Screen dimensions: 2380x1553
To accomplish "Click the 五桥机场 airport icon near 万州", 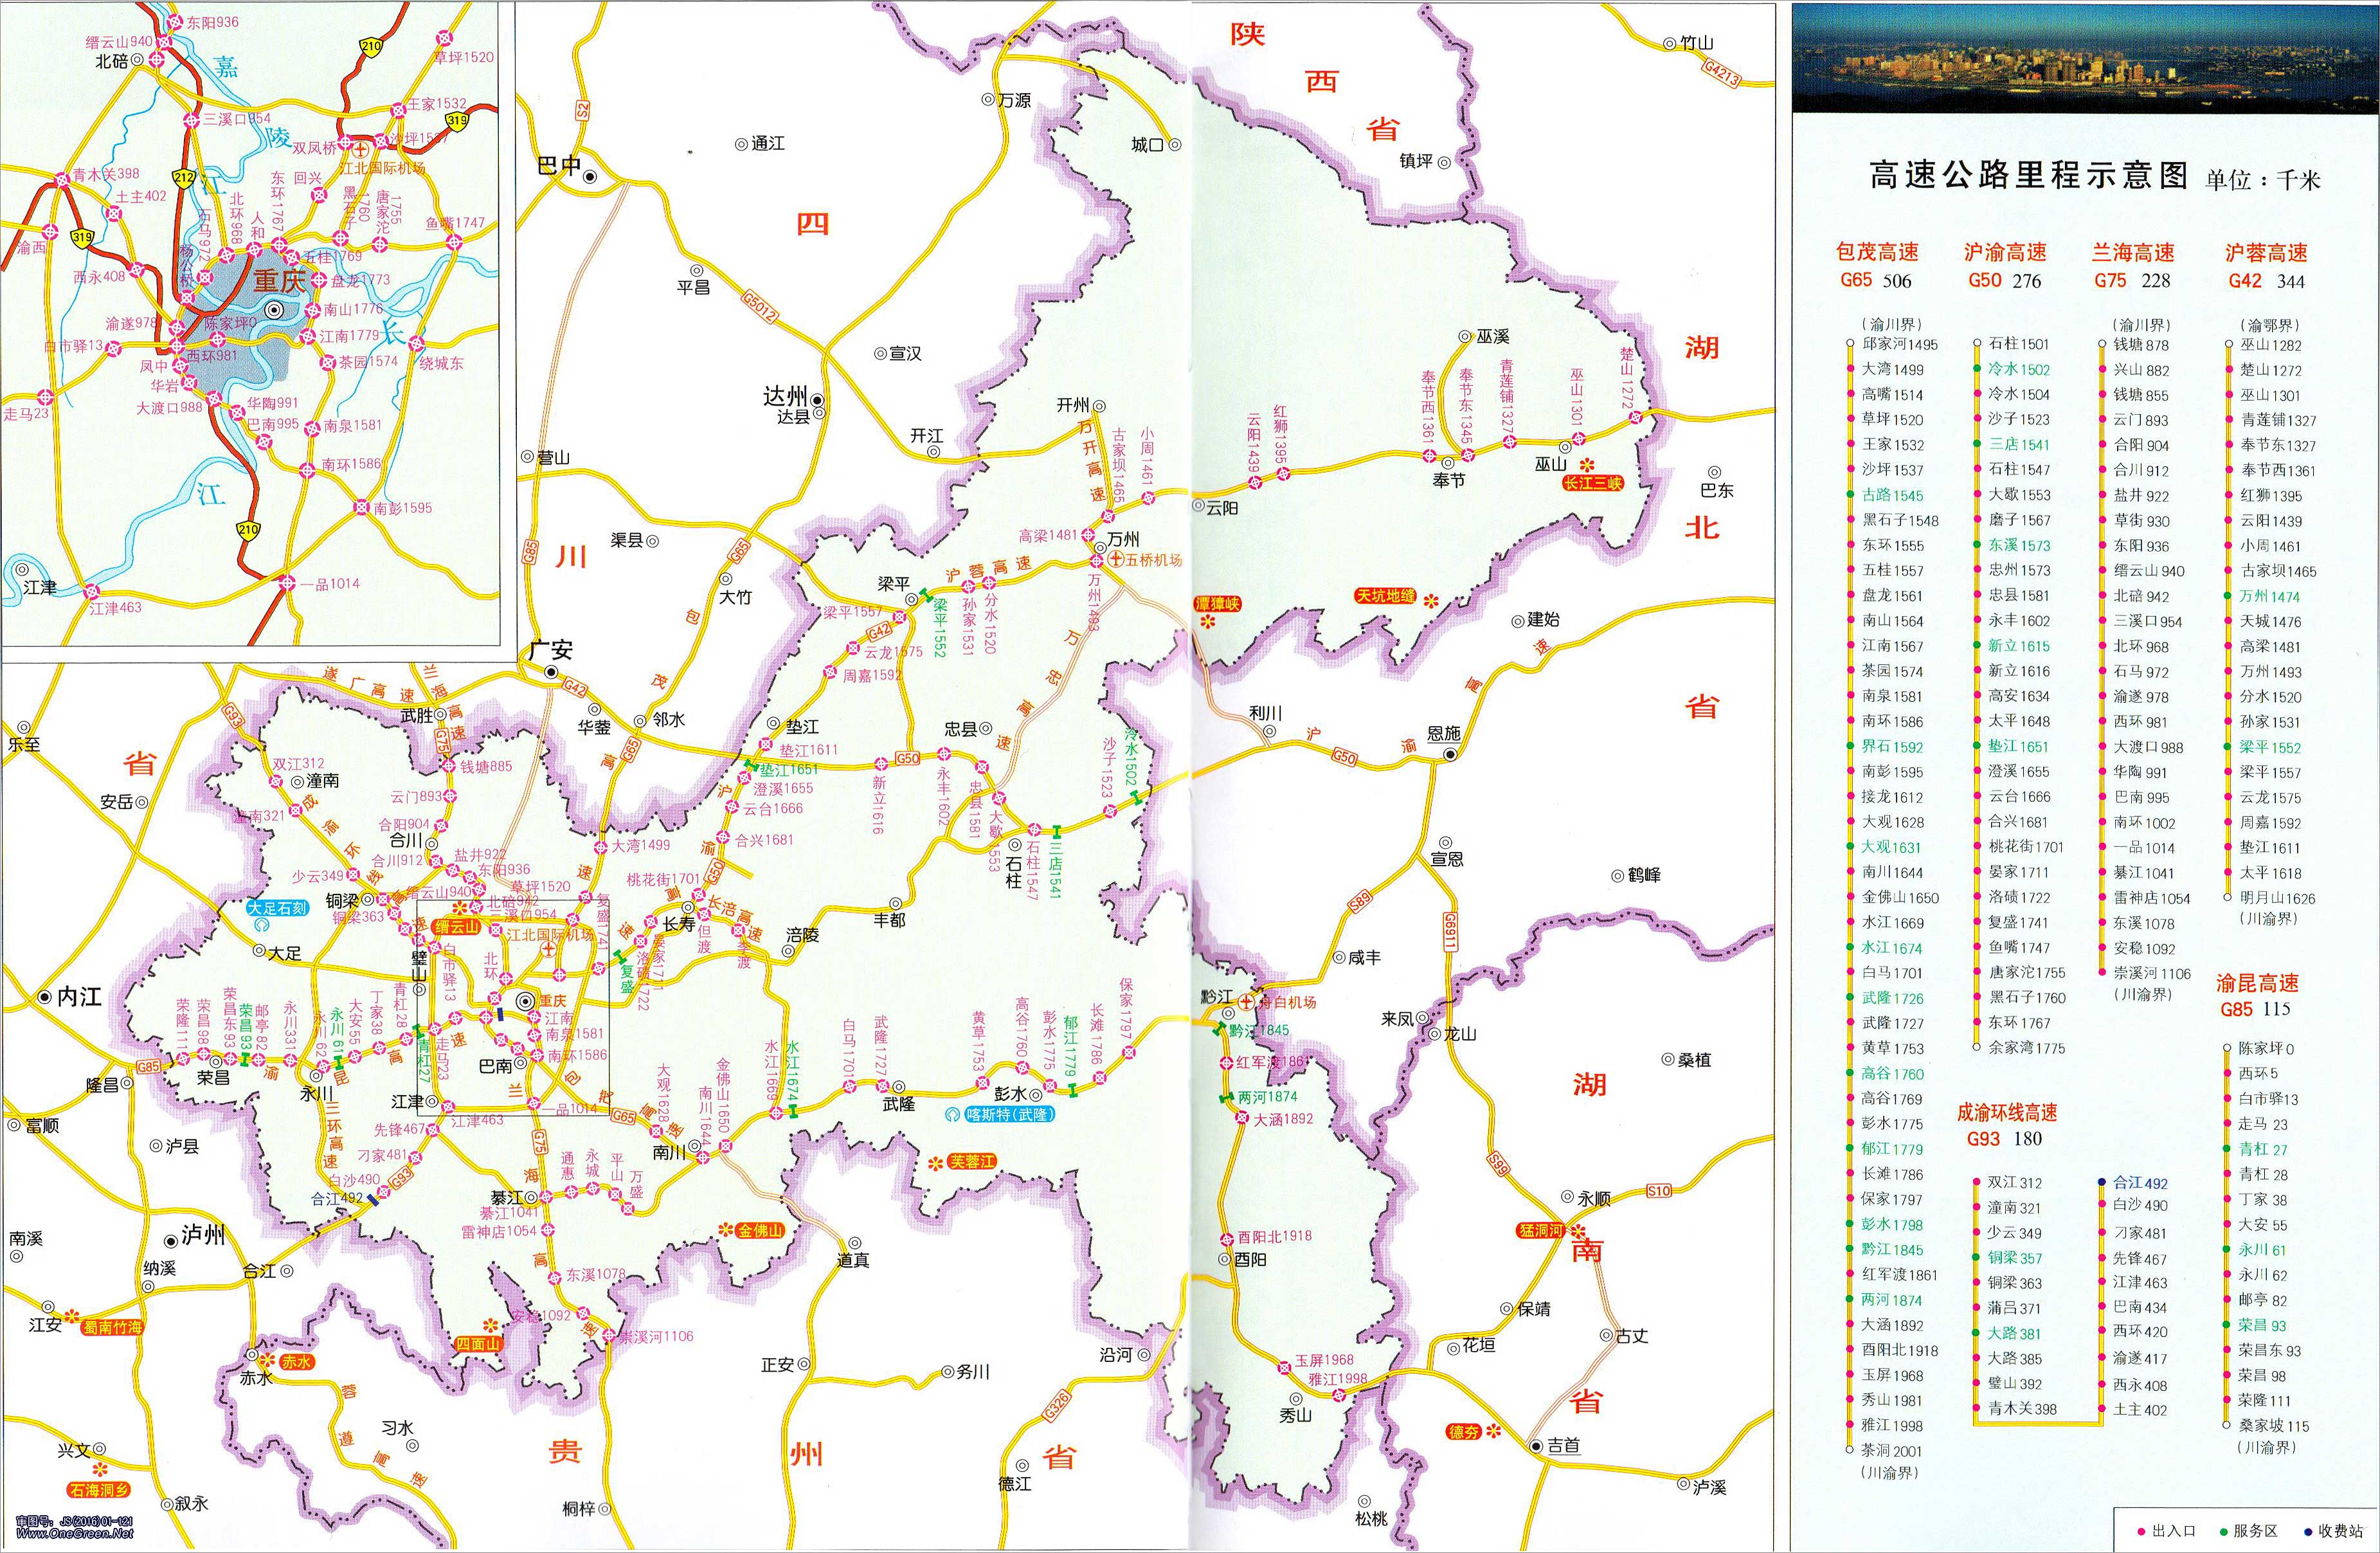I will [1116, 560].
